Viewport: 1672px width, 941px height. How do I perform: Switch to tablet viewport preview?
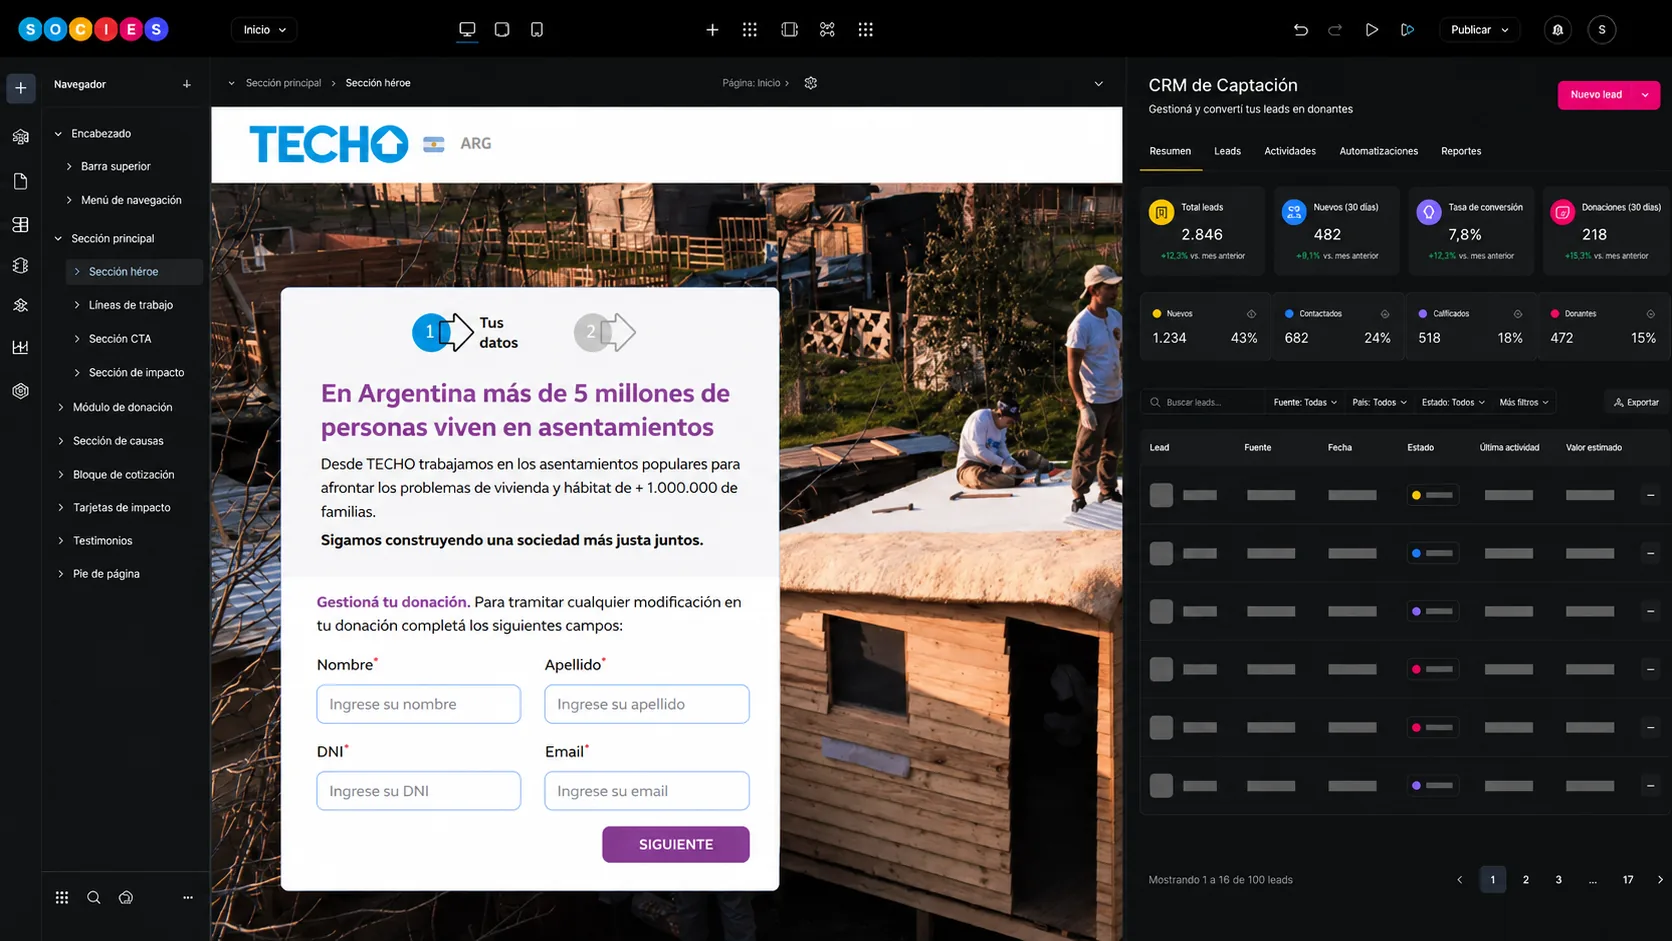coord(502,30)
